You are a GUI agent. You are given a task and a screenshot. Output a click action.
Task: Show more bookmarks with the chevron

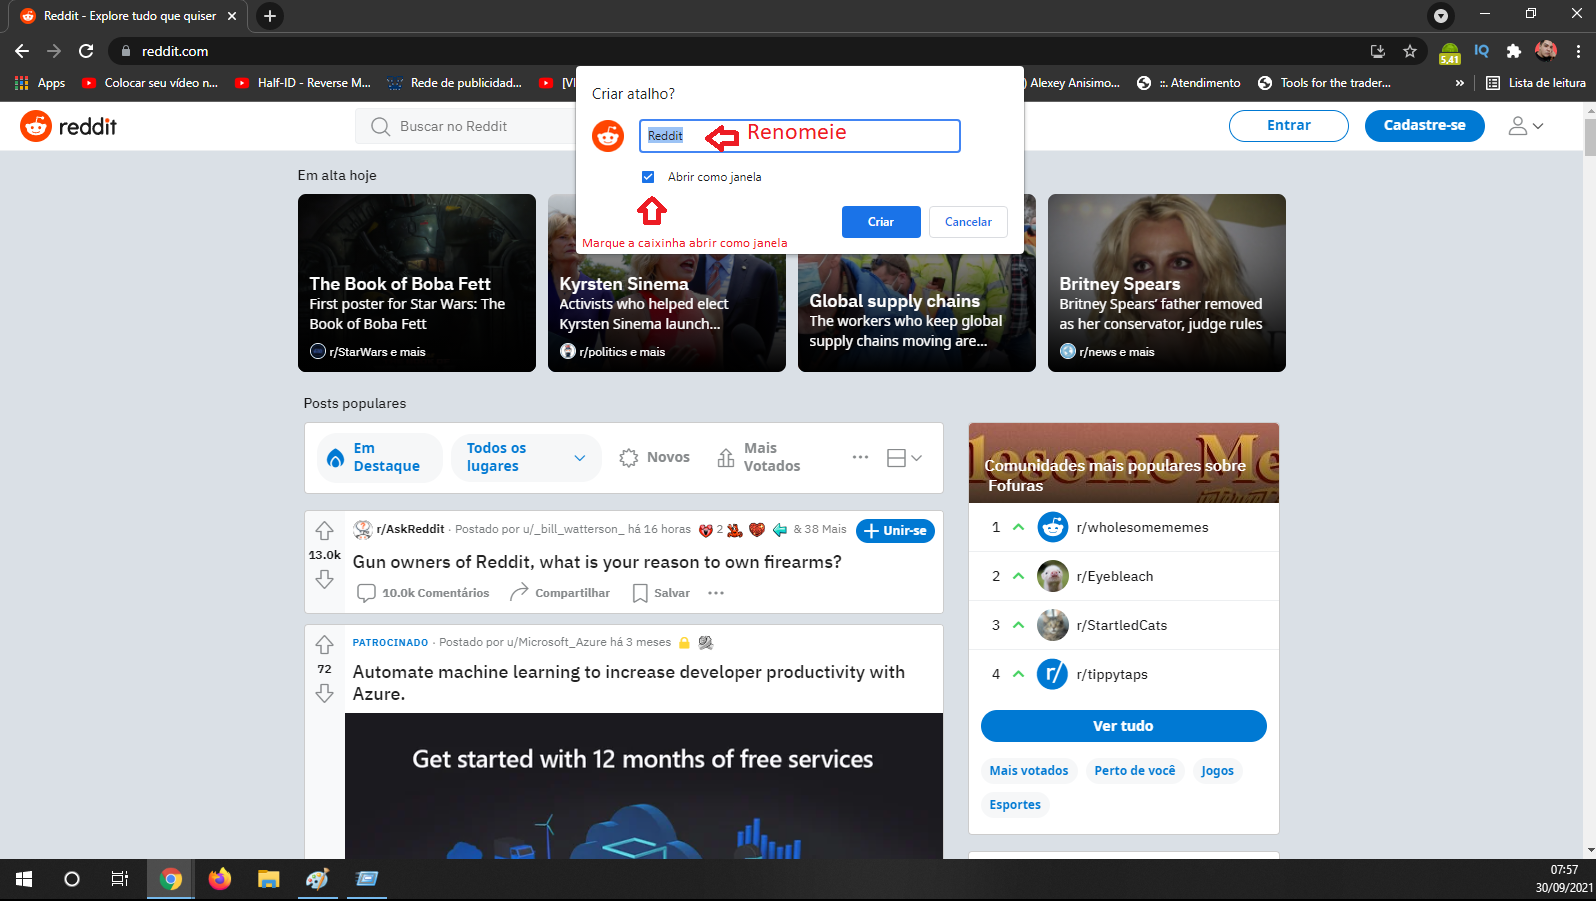point(1460,83)
